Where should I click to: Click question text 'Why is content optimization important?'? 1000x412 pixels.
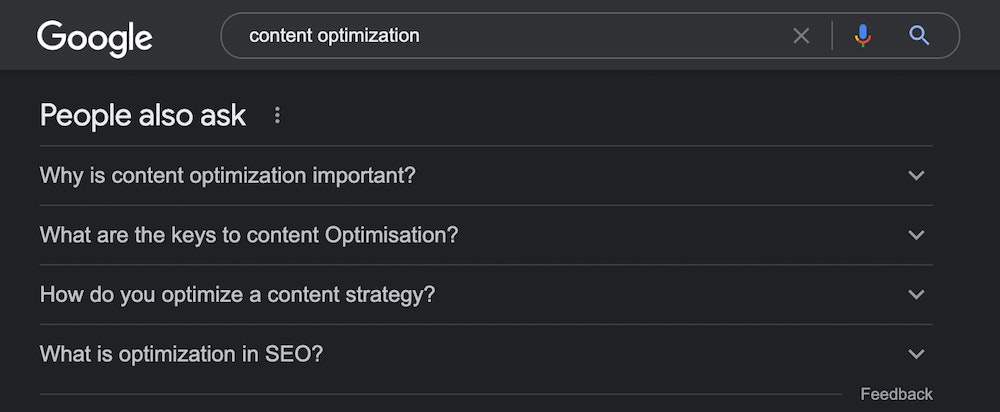tap(227, 176)
